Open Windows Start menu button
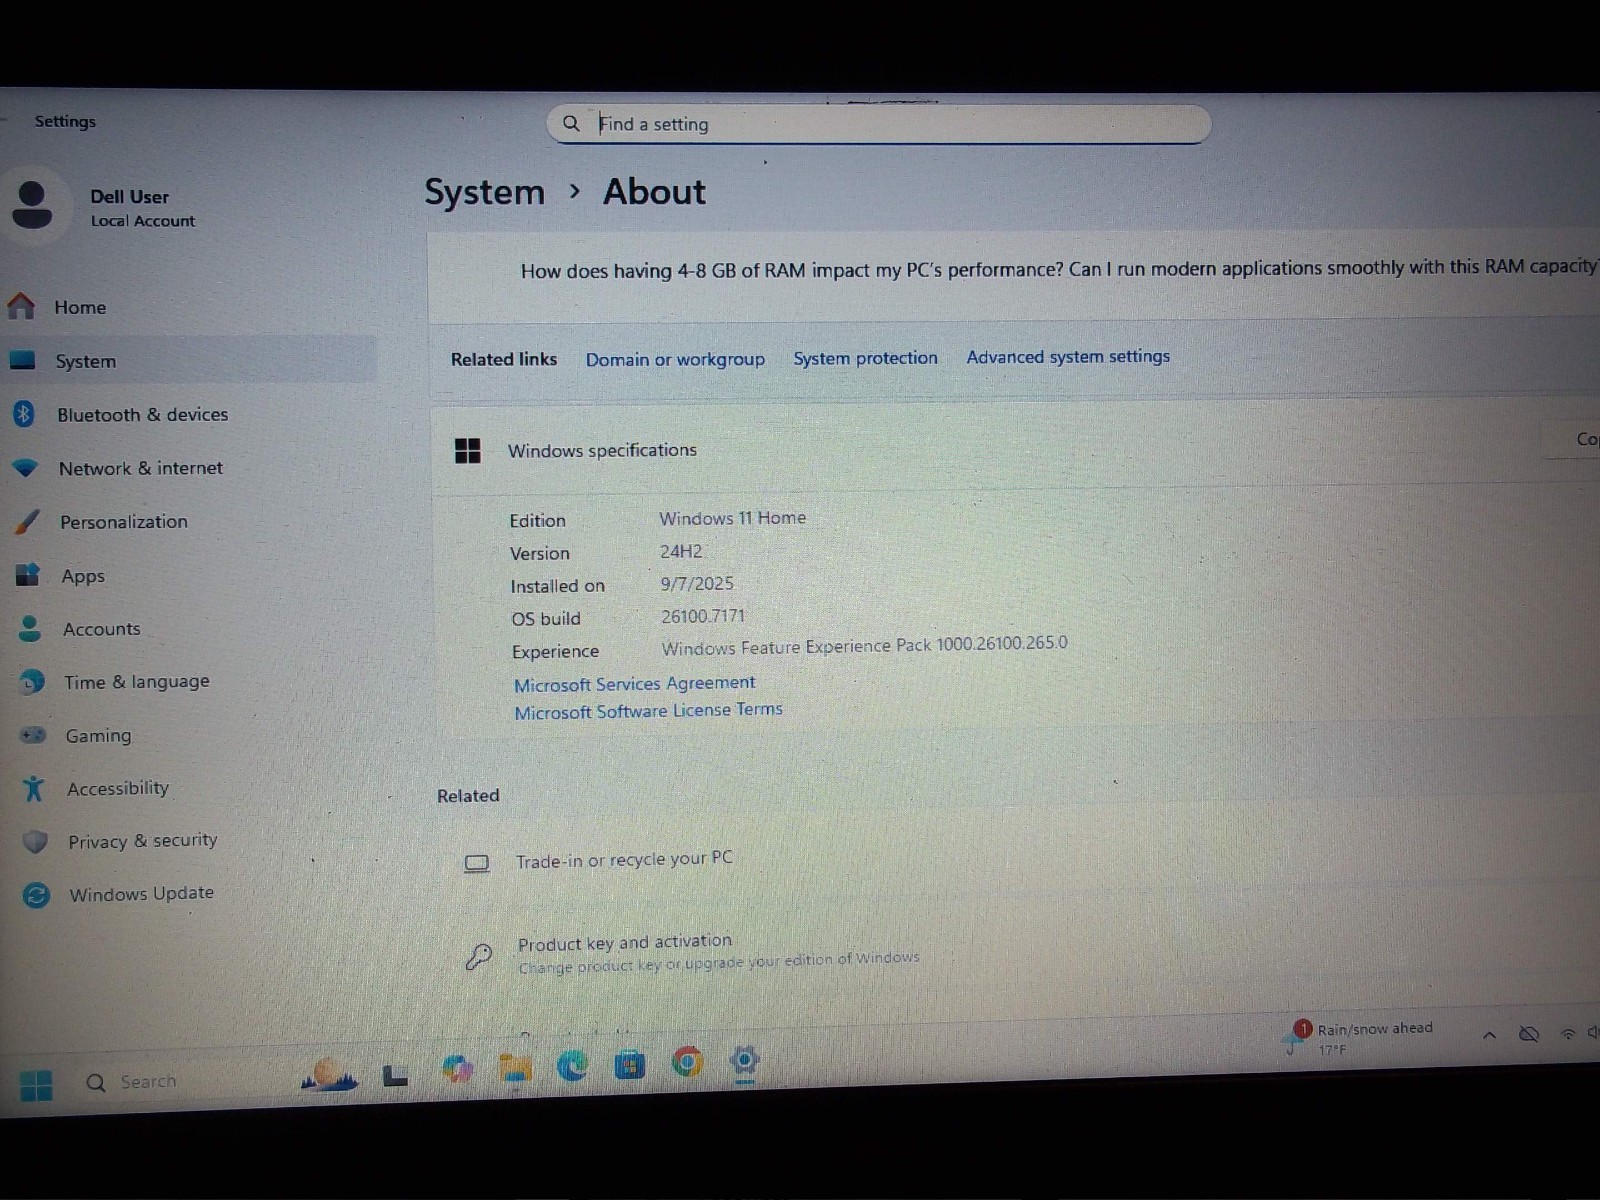Screen dimensions: 1600x1200 click(x=36, y=1085)
